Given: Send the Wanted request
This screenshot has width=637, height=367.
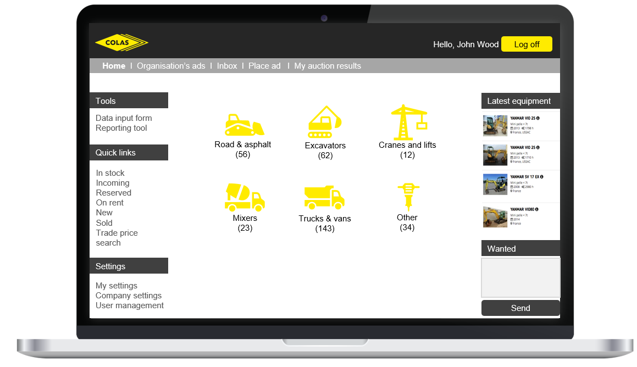Looking at the screenshot, I should 520,308.
